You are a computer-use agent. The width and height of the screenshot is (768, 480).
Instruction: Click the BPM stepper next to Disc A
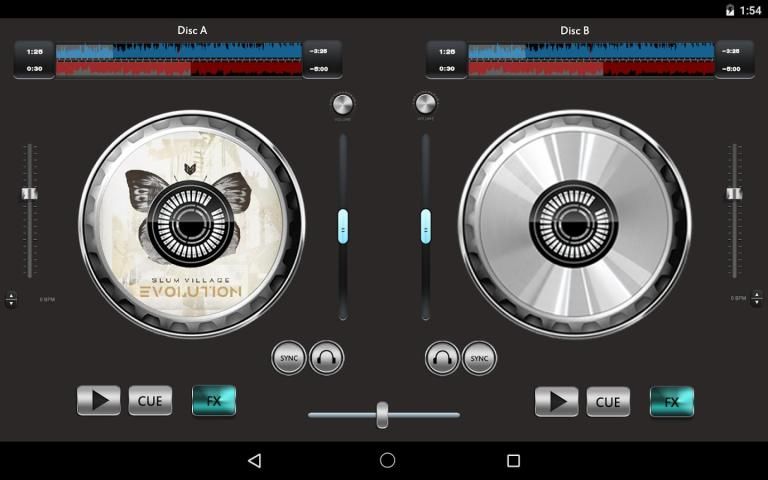[x=11, y=299]
